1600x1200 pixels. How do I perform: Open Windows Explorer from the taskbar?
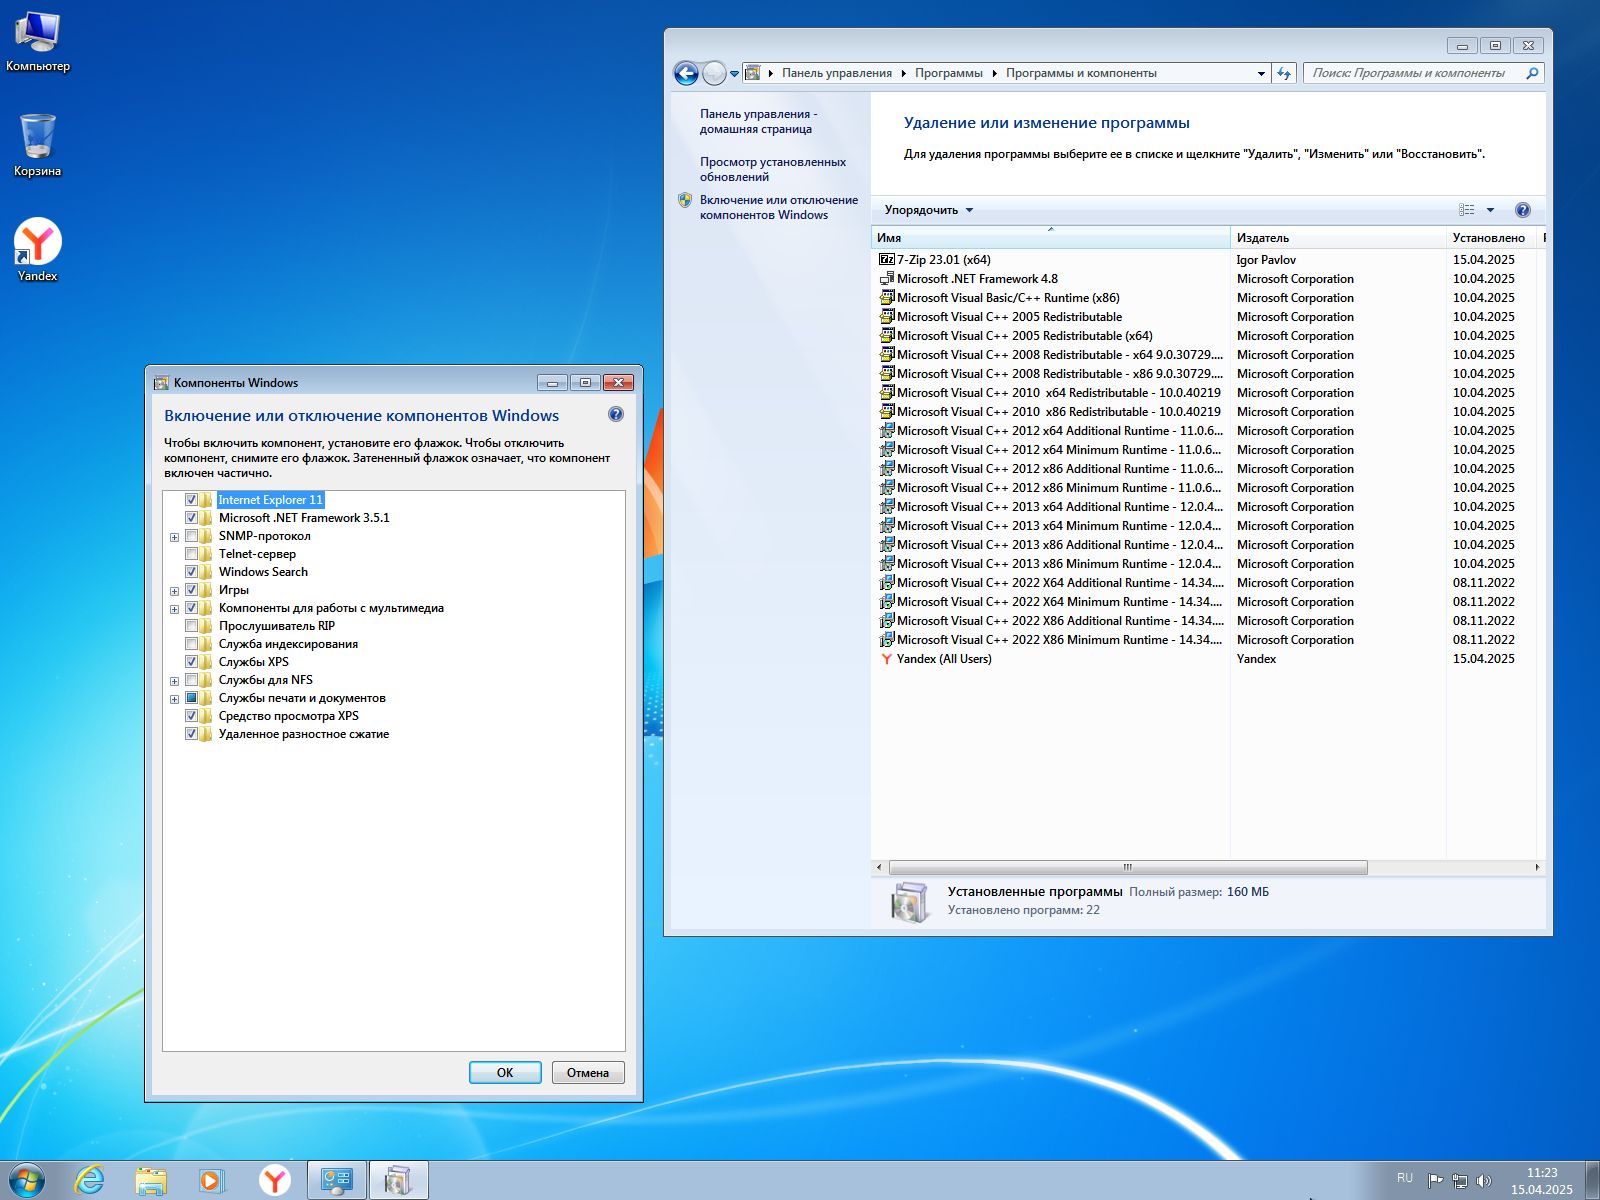click(x=151, y=1181)
